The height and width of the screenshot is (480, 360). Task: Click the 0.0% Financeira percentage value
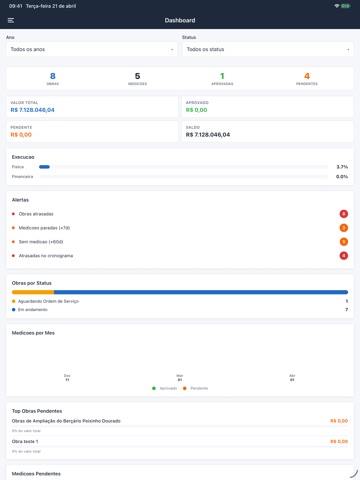342,176
